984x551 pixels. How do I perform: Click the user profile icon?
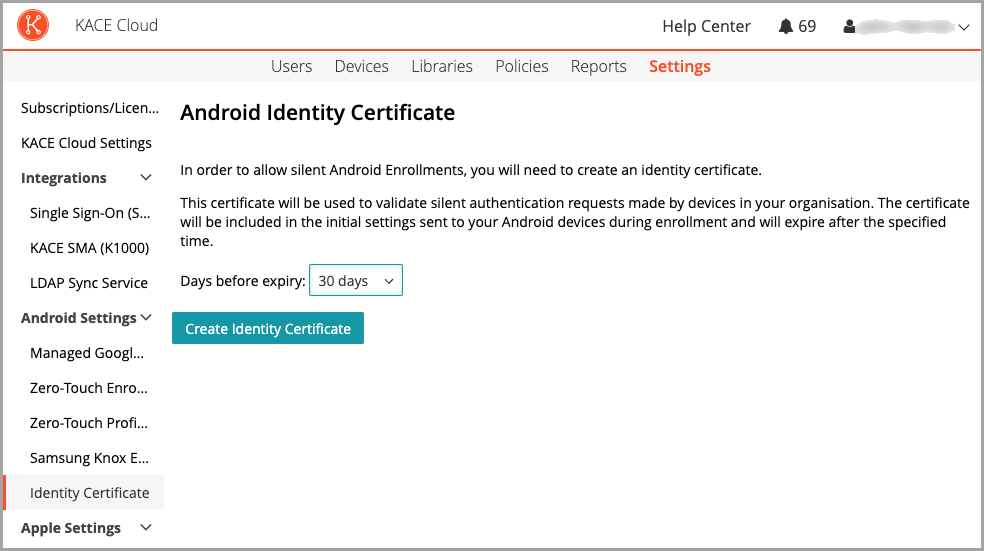[x=849, y=27]
